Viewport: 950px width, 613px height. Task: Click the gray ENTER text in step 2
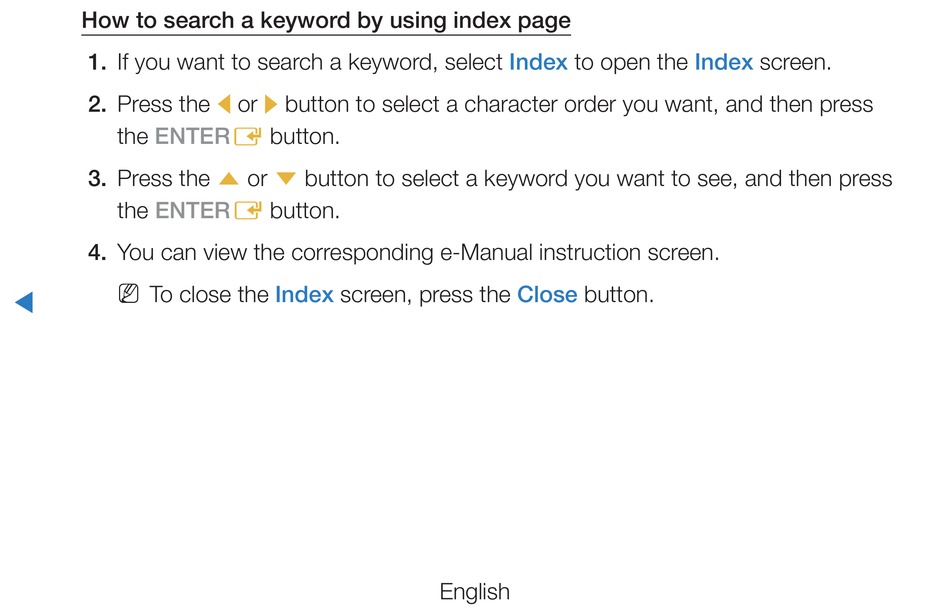pyautogui.click(x=193, y=136)
